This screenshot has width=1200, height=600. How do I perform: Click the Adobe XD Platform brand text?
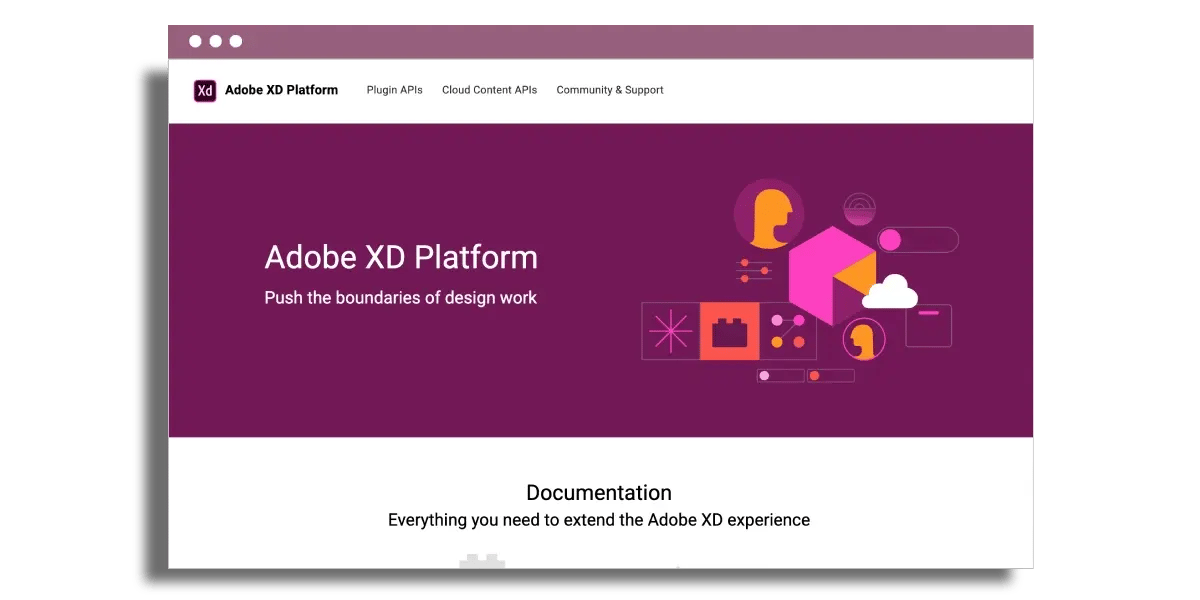[281, 90]
